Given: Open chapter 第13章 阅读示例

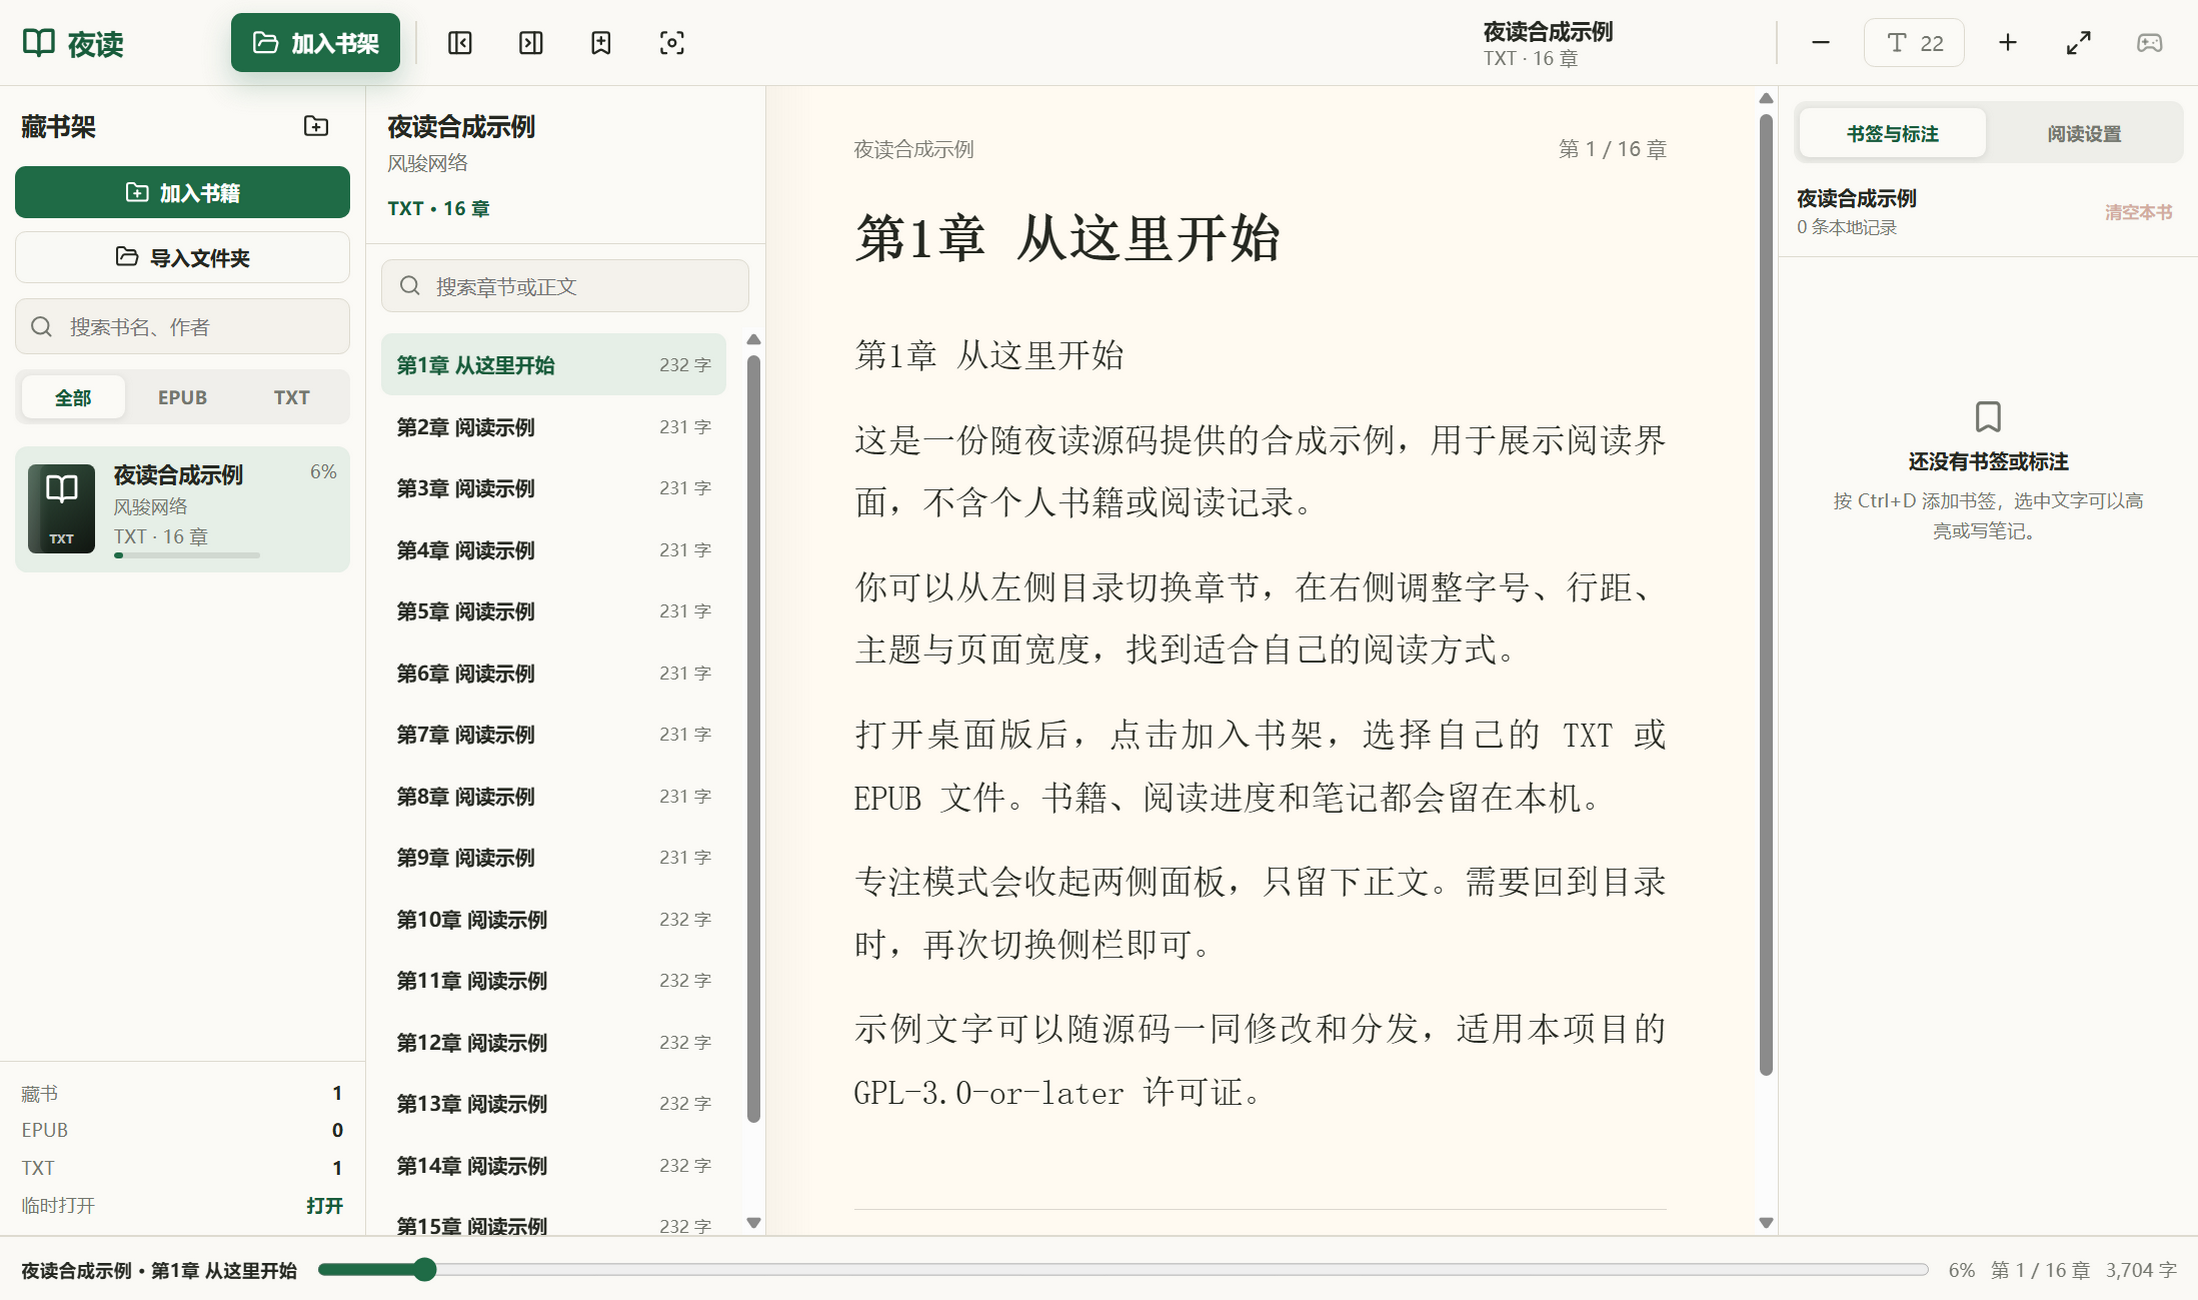Looking at the screenshot, I should click(553, 1103).
